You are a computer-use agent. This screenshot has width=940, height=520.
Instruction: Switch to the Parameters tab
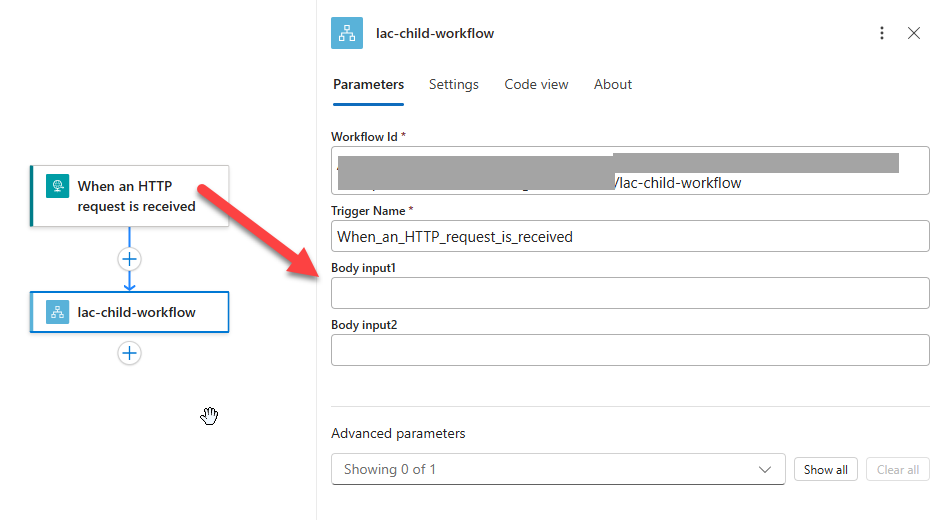pos(368,85)
